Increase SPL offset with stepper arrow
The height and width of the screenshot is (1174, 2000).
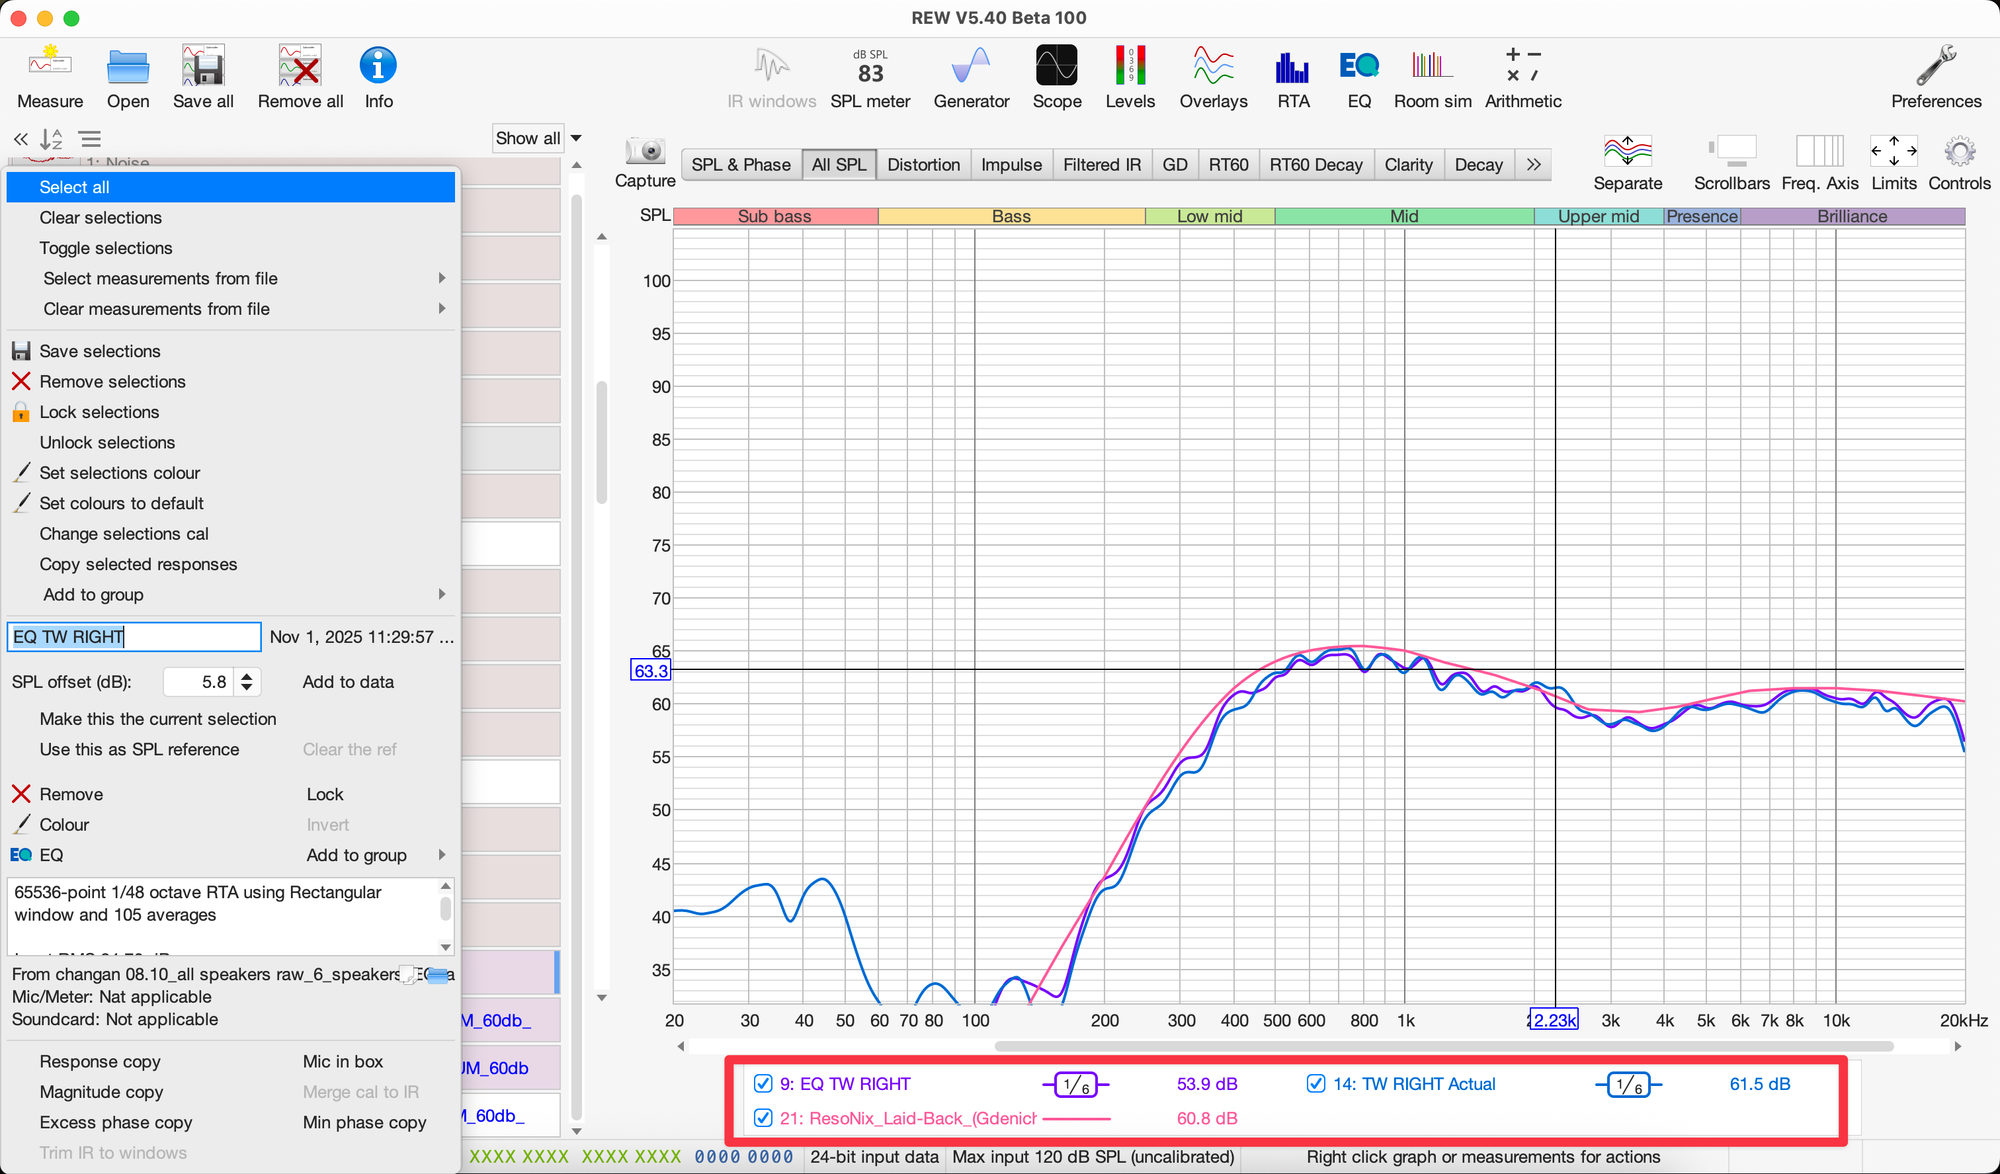coord(247,676)
